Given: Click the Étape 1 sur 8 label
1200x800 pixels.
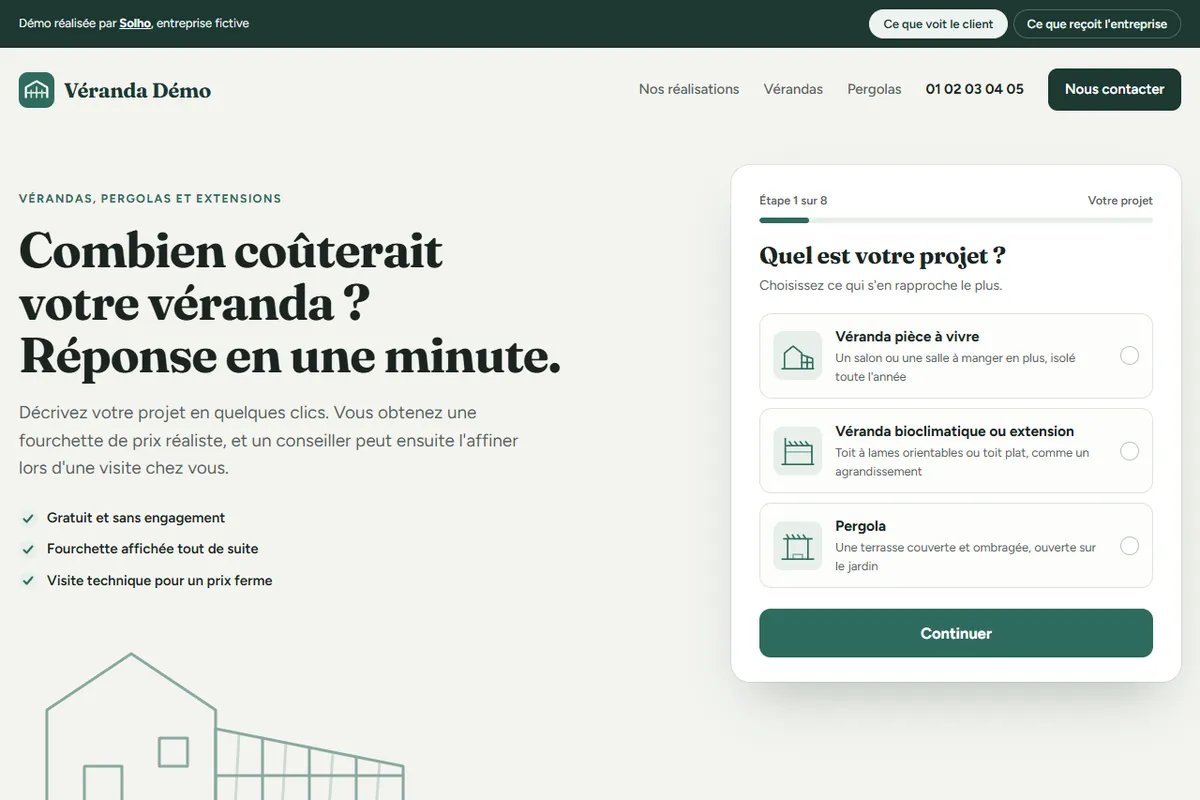Looking at the screenshot, I should (793, 201).
